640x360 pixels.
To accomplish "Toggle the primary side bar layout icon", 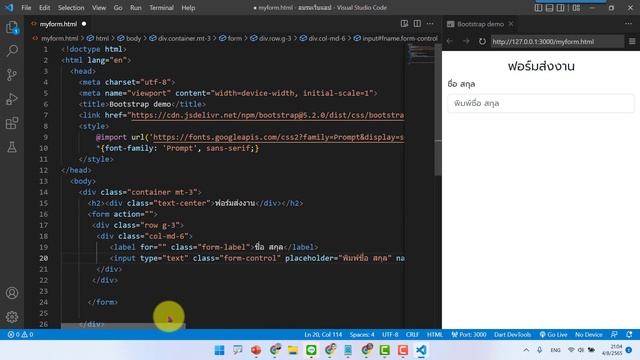I will [x=538, y=8].
